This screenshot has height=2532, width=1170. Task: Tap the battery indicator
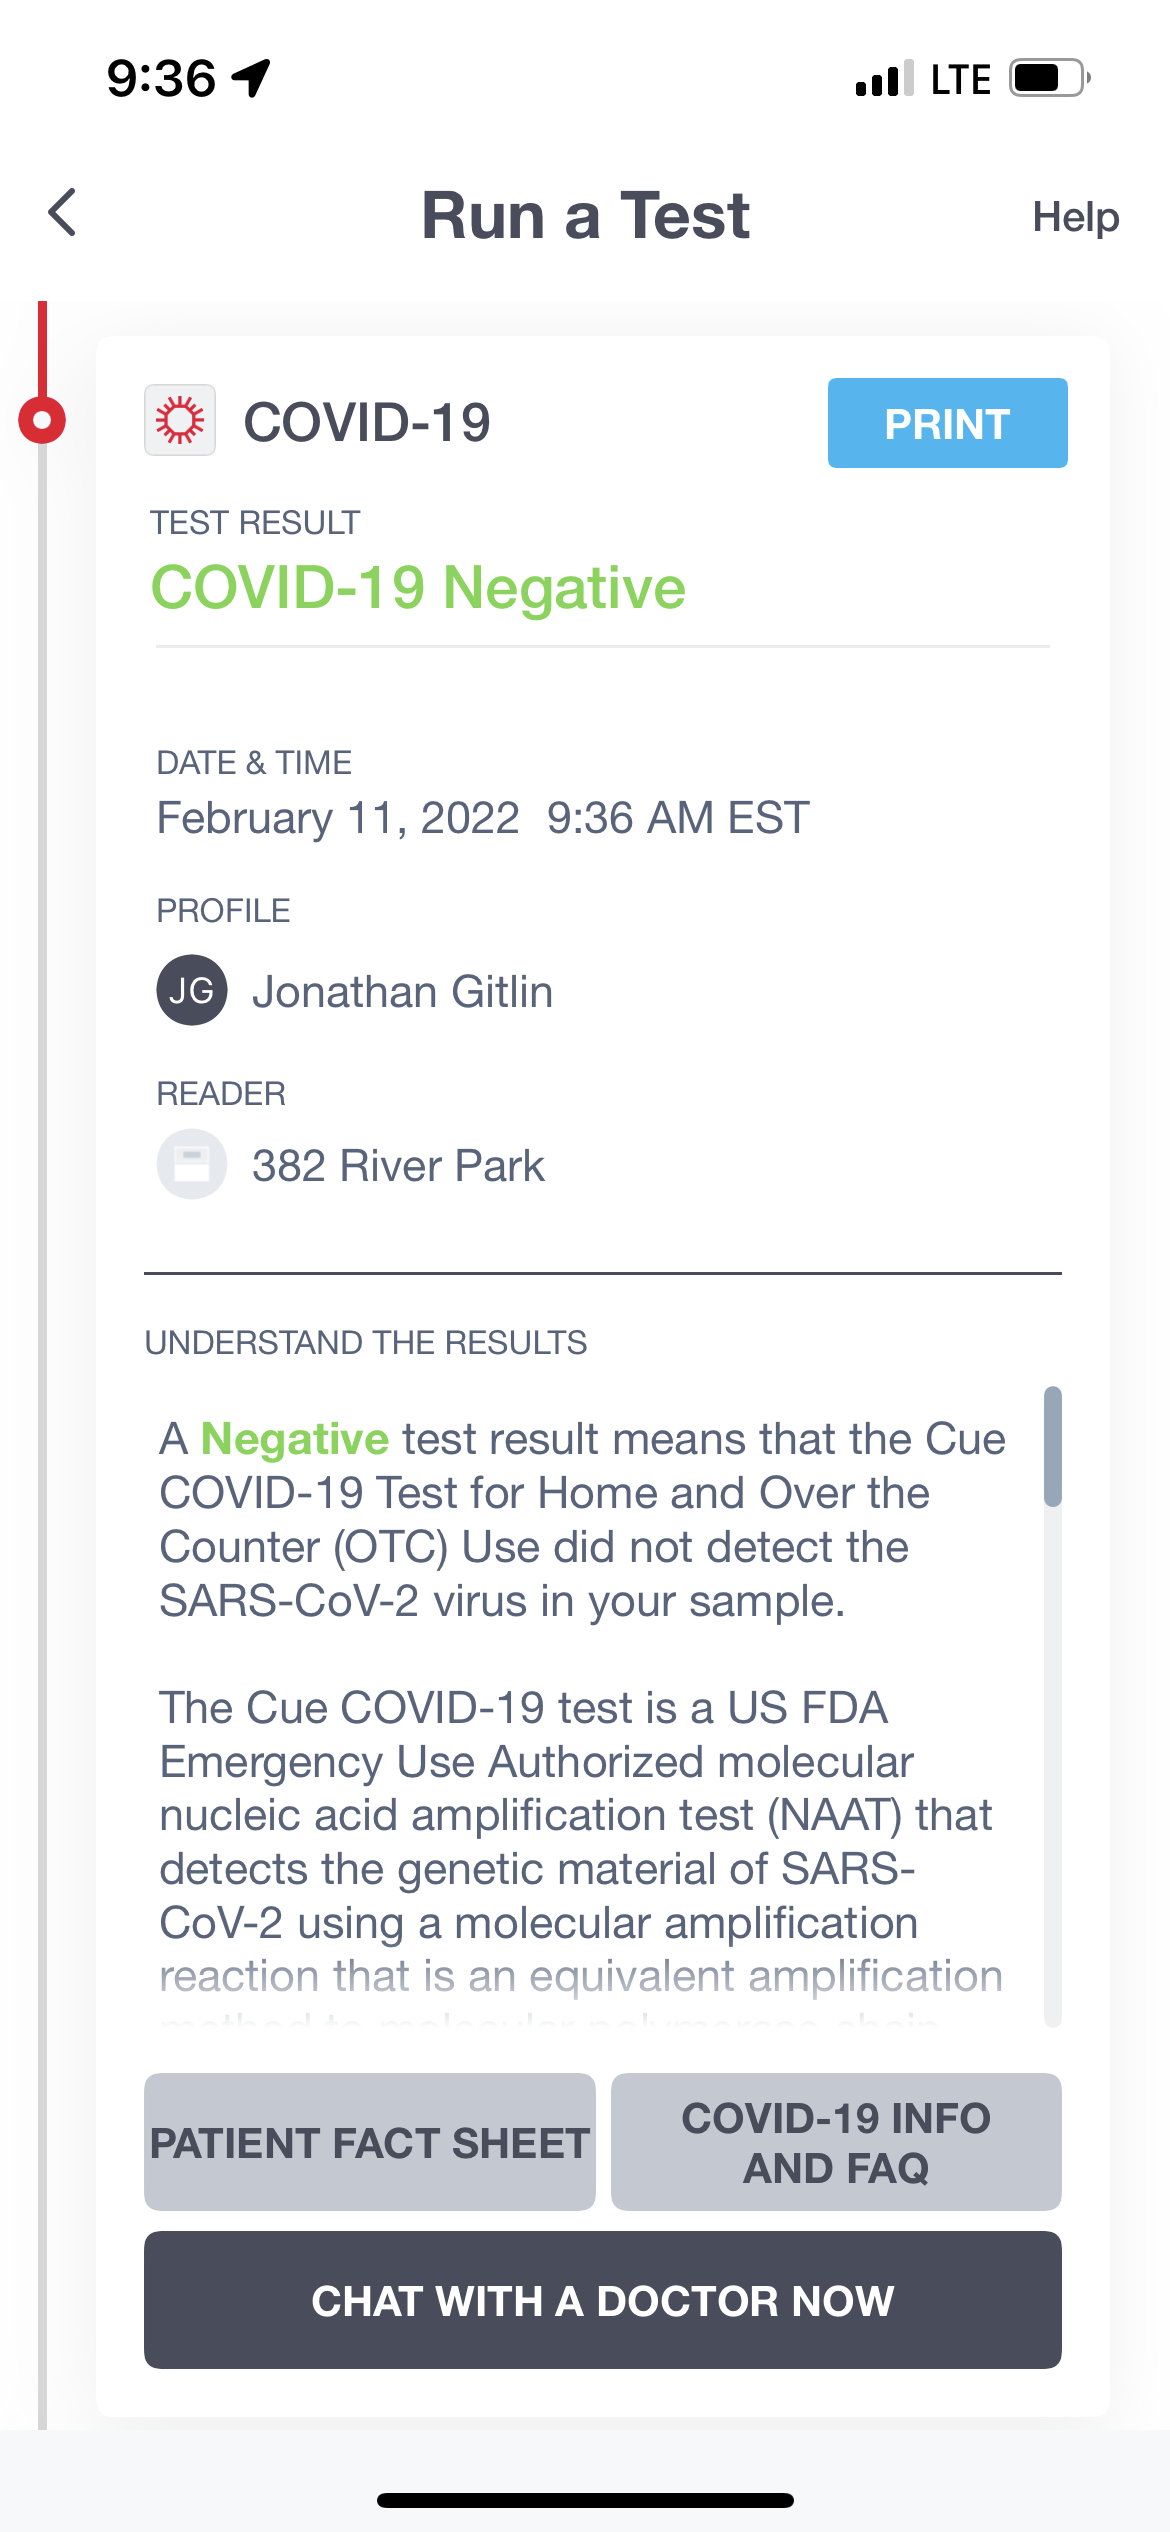1046,78
